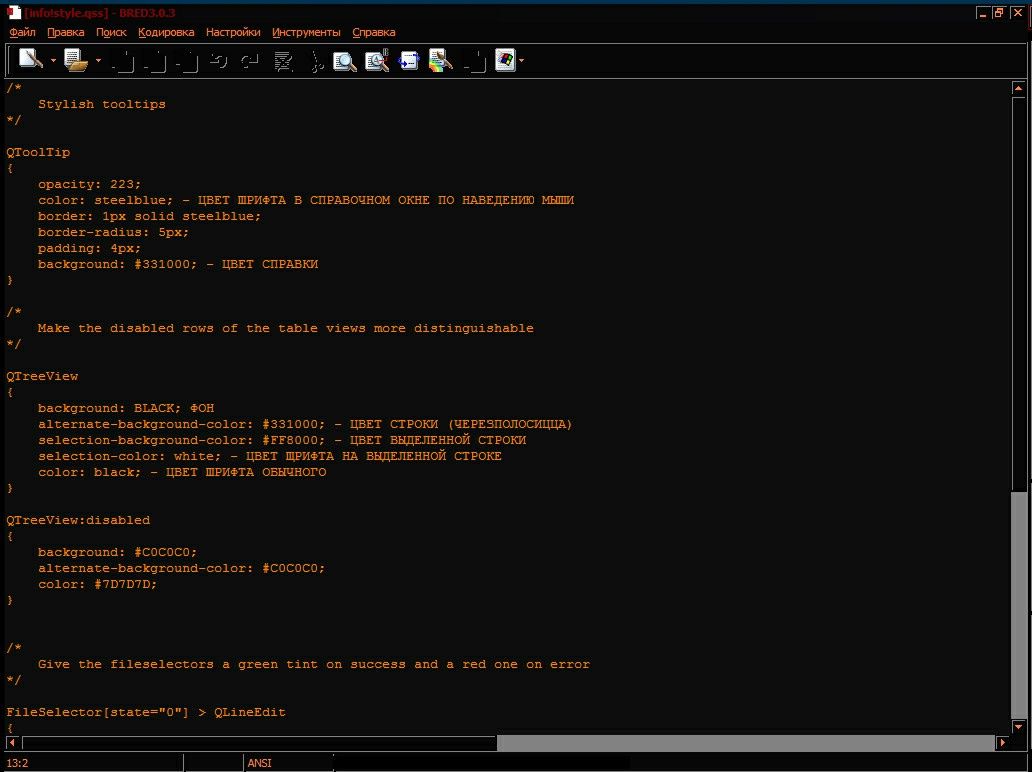Click the 'Make the disabled rows' comment line

[286, 328]
